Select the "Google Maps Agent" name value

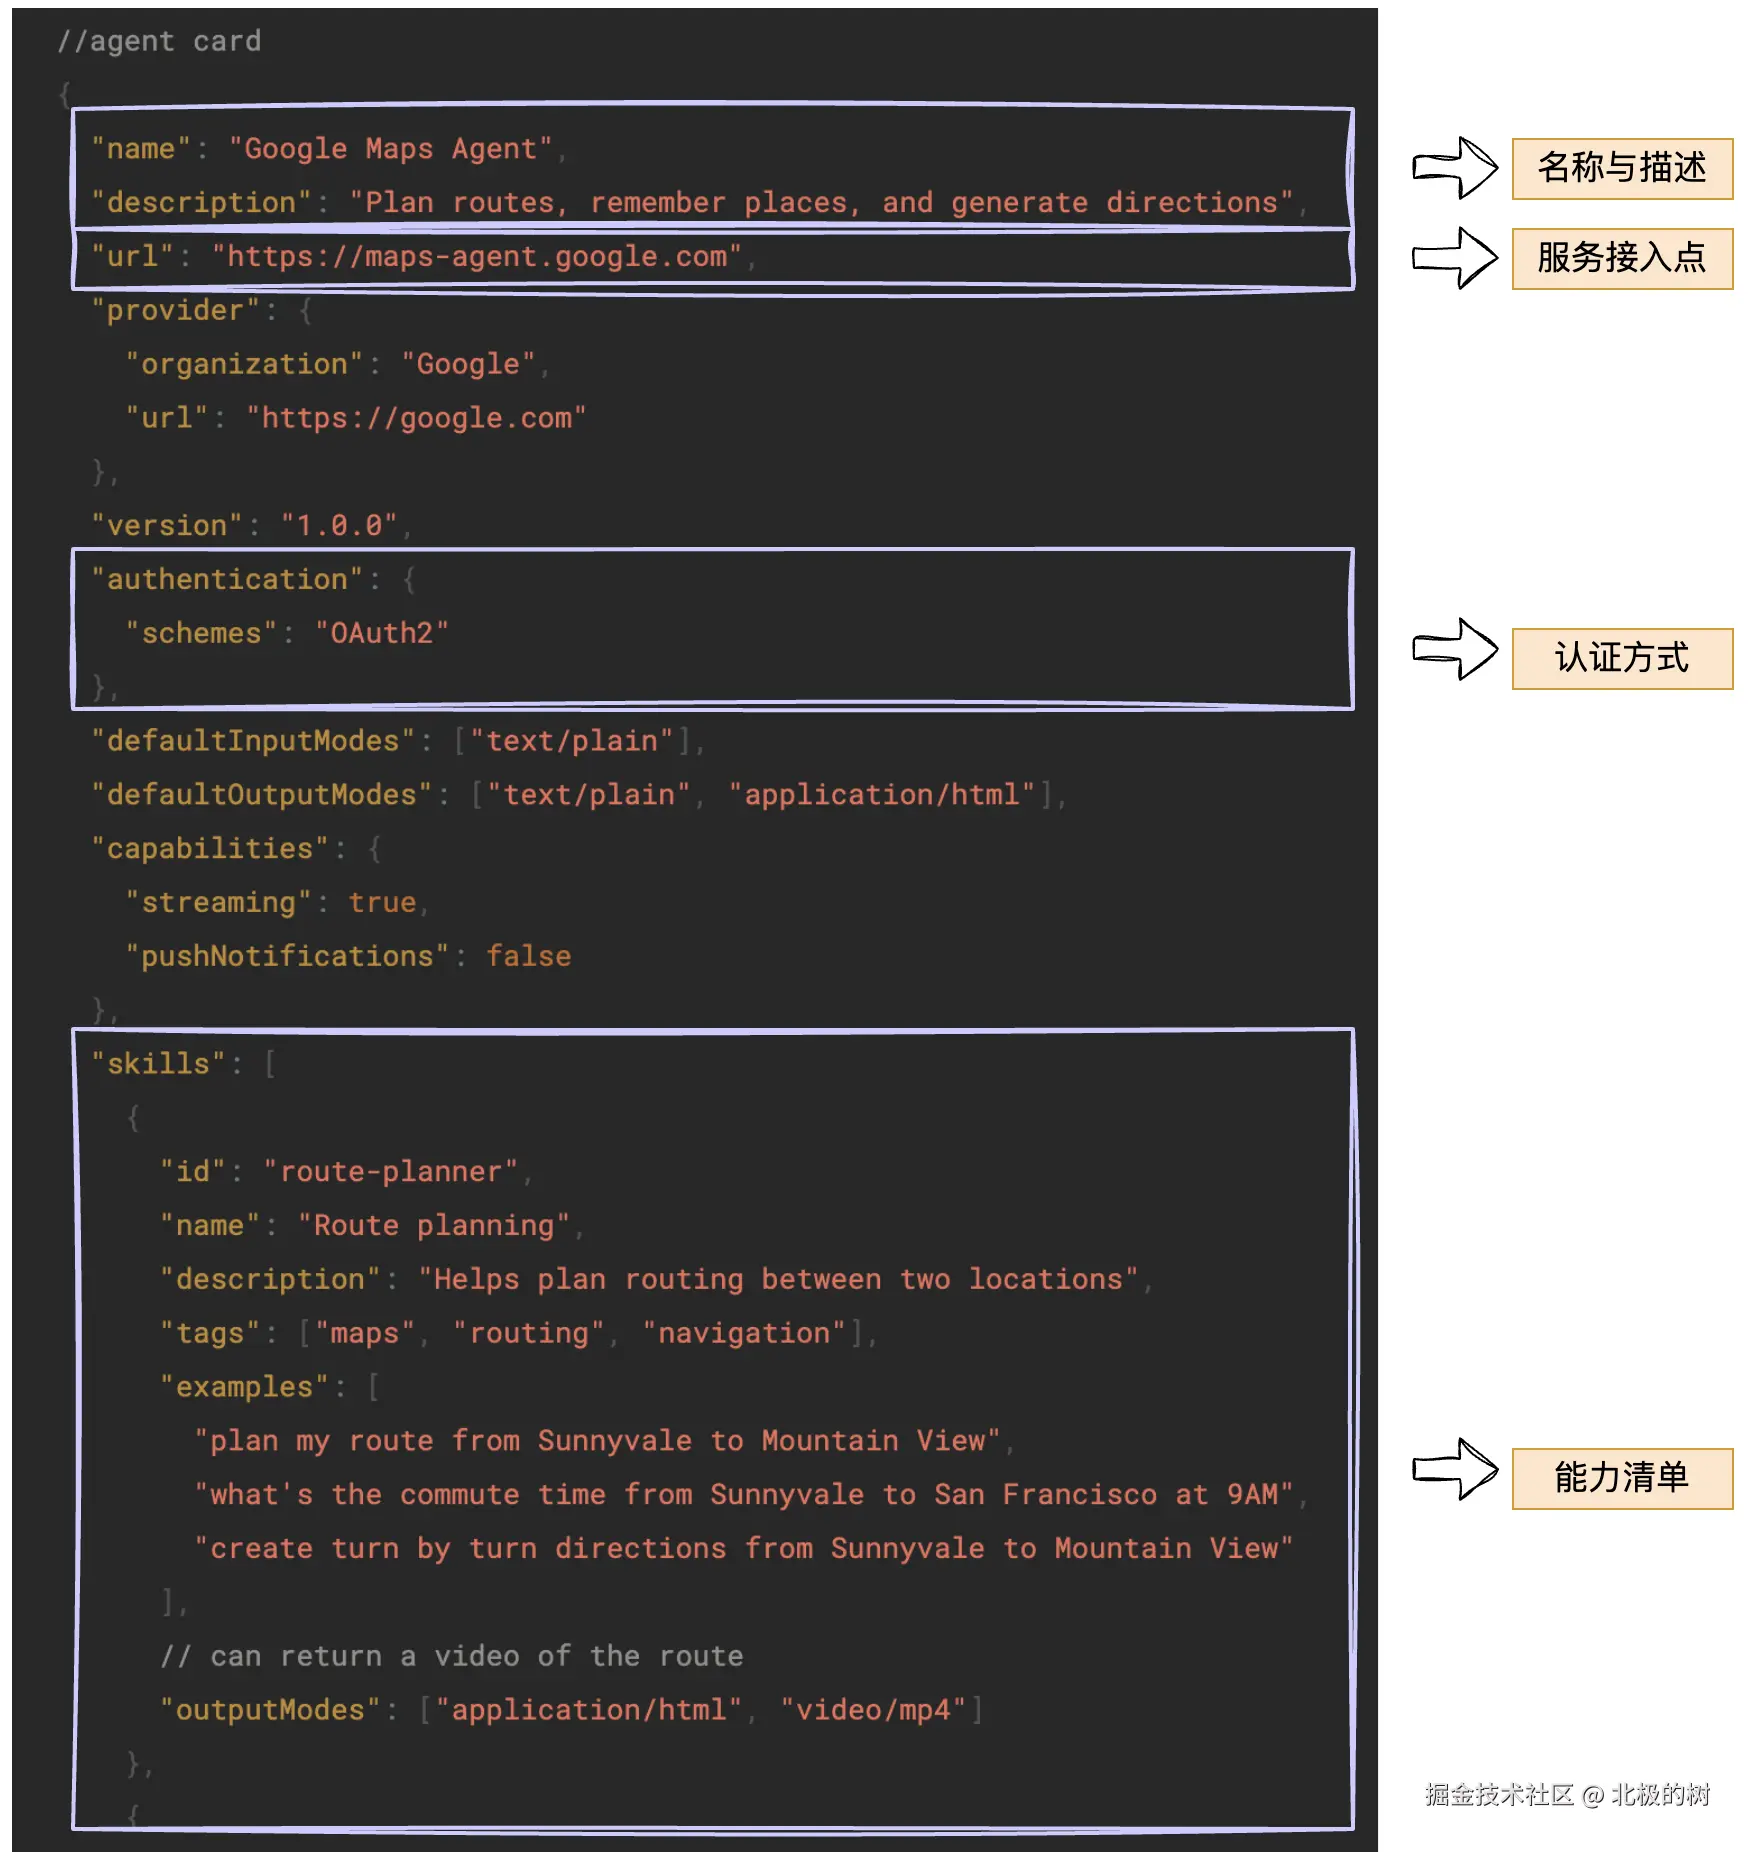(391, 149)
